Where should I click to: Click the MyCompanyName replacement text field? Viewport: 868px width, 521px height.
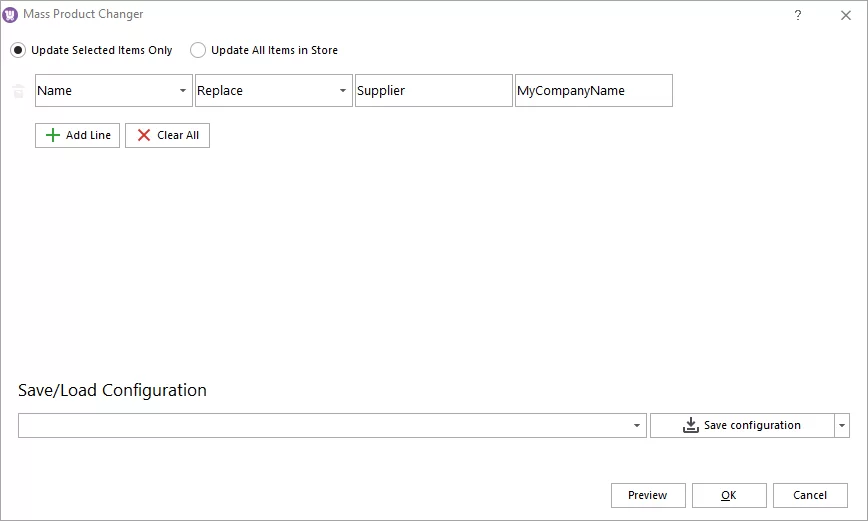(x=593, y=91)
